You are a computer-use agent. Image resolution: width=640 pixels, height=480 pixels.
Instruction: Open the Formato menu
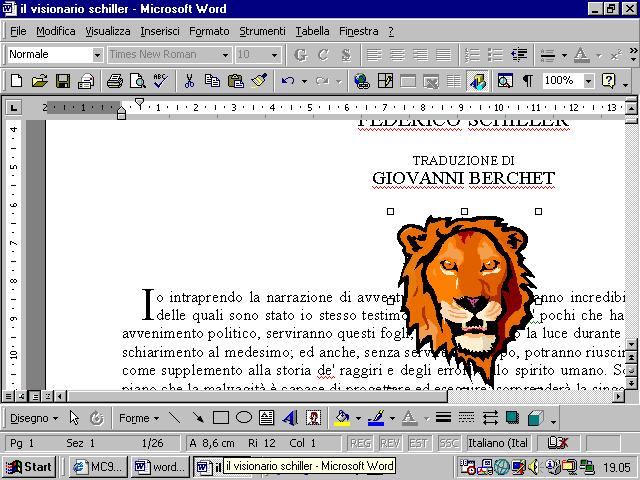209,31
